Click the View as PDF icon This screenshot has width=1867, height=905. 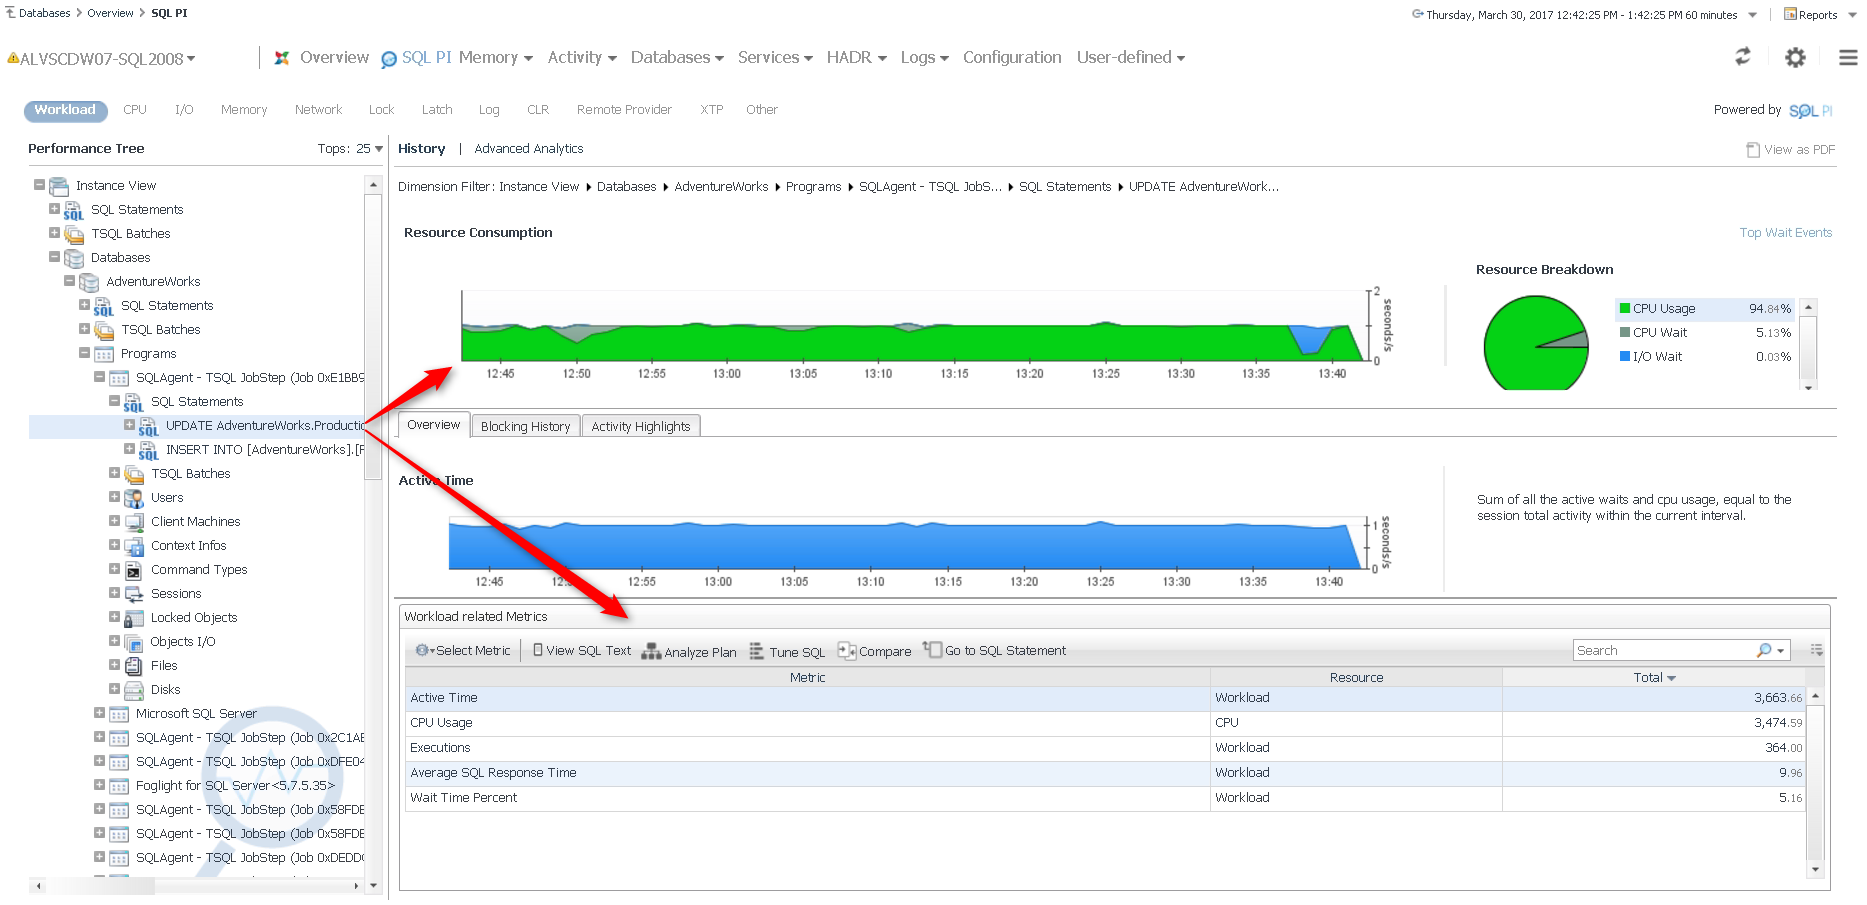tap(1752, 149)
